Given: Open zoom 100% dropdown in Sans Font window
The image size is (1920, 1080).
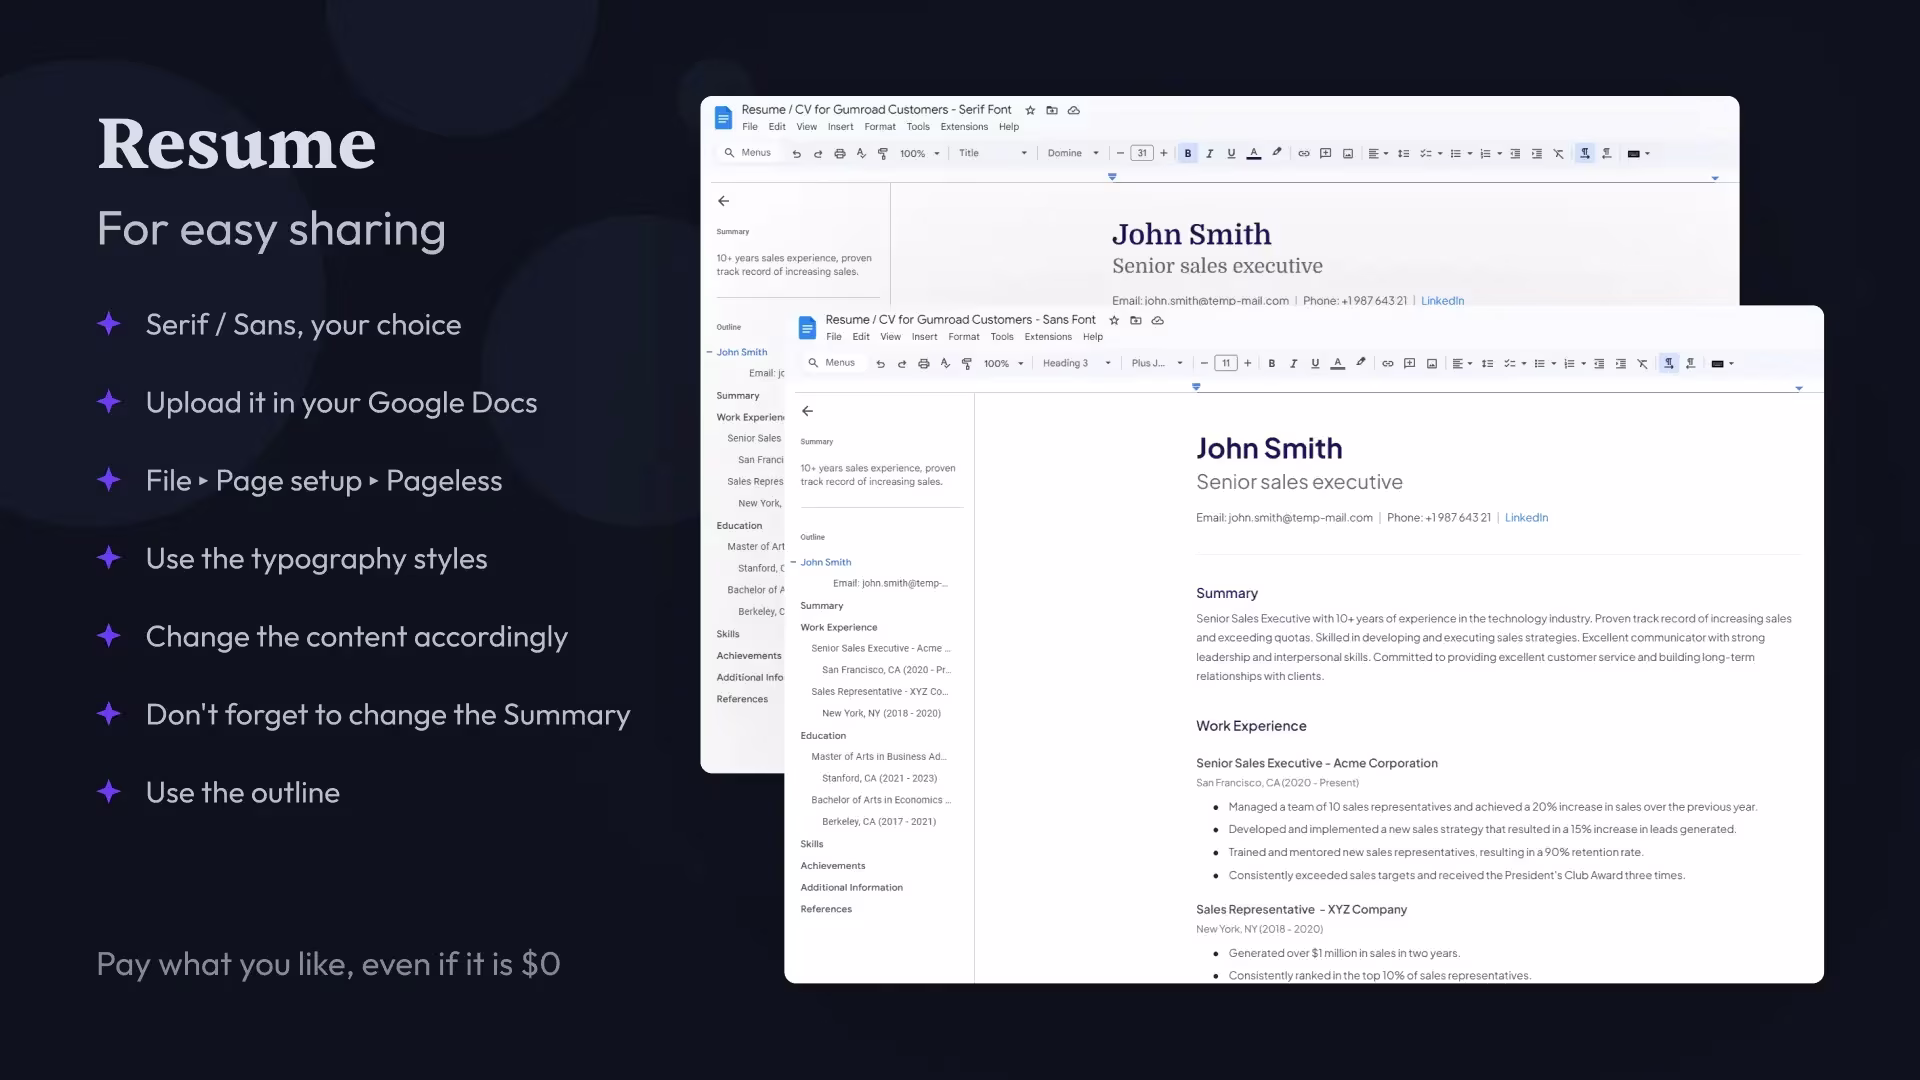Looking at the screenshot, I should pyautogui.click(x=1003, y=364).
